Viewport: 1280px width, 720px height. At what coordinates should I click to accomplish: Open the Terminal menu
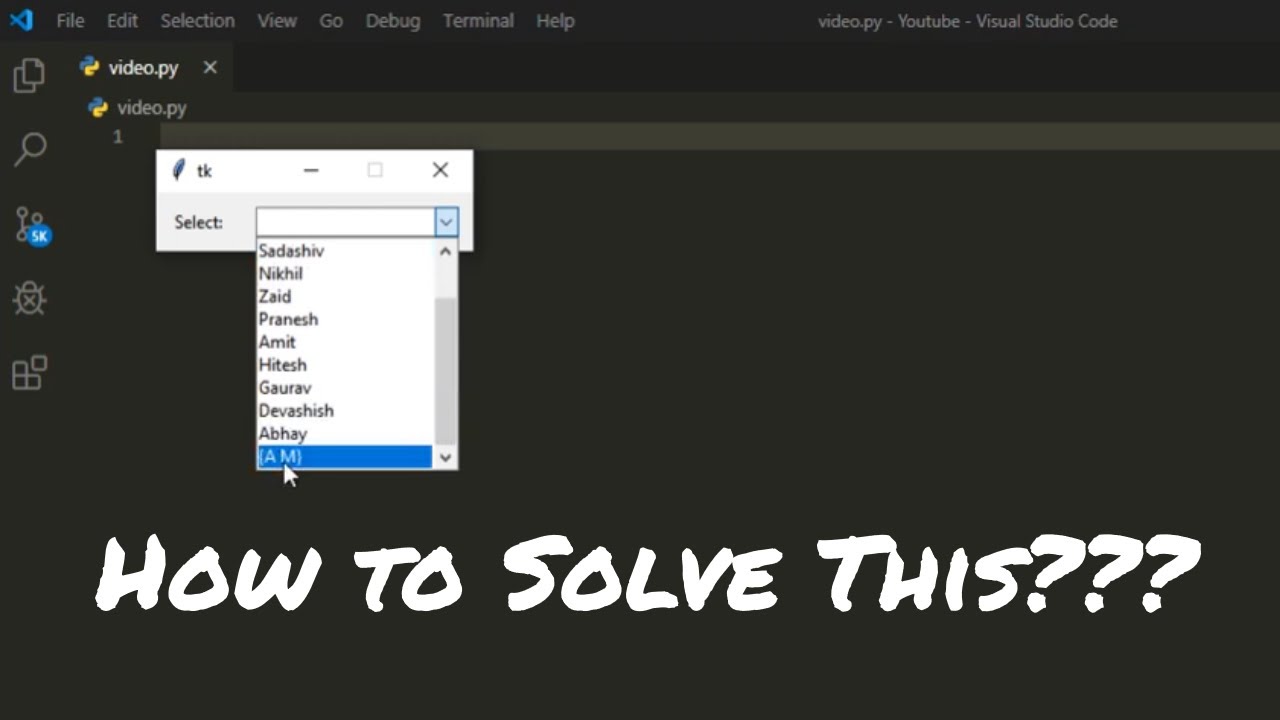click(478, 20)
